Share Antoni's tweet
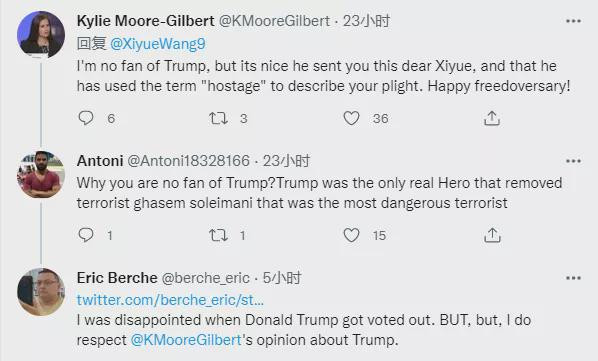This screenshot has width=598, height=361. tap(492, 235)
